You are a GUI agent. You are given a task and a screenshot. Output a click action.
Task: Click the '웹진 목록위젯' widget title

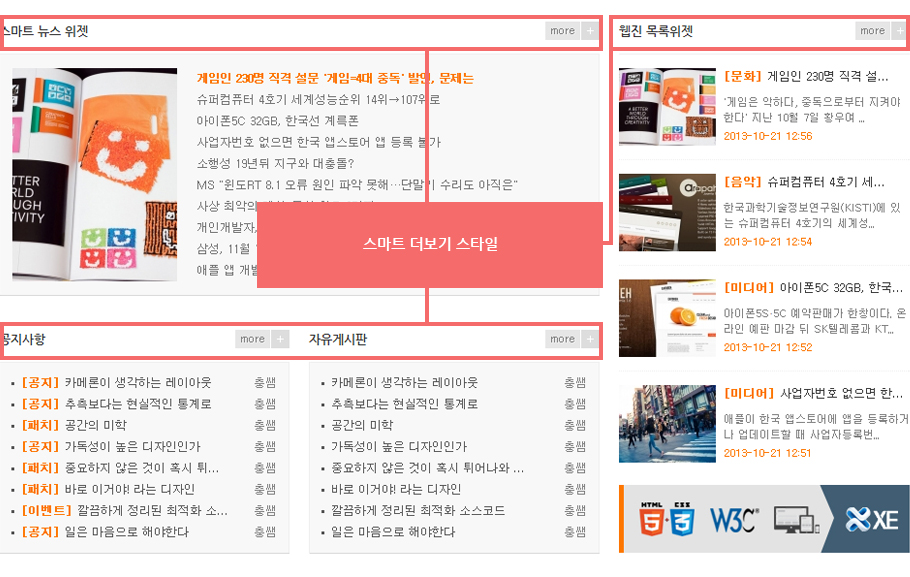(x=656, y=31)
